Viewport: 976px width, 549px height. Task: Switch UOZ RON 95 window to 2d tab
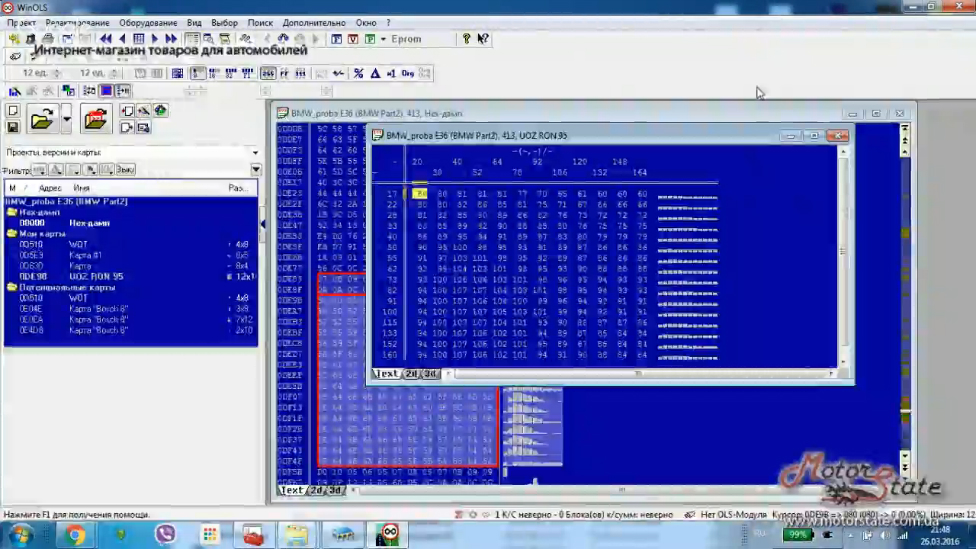click(411, 374)
